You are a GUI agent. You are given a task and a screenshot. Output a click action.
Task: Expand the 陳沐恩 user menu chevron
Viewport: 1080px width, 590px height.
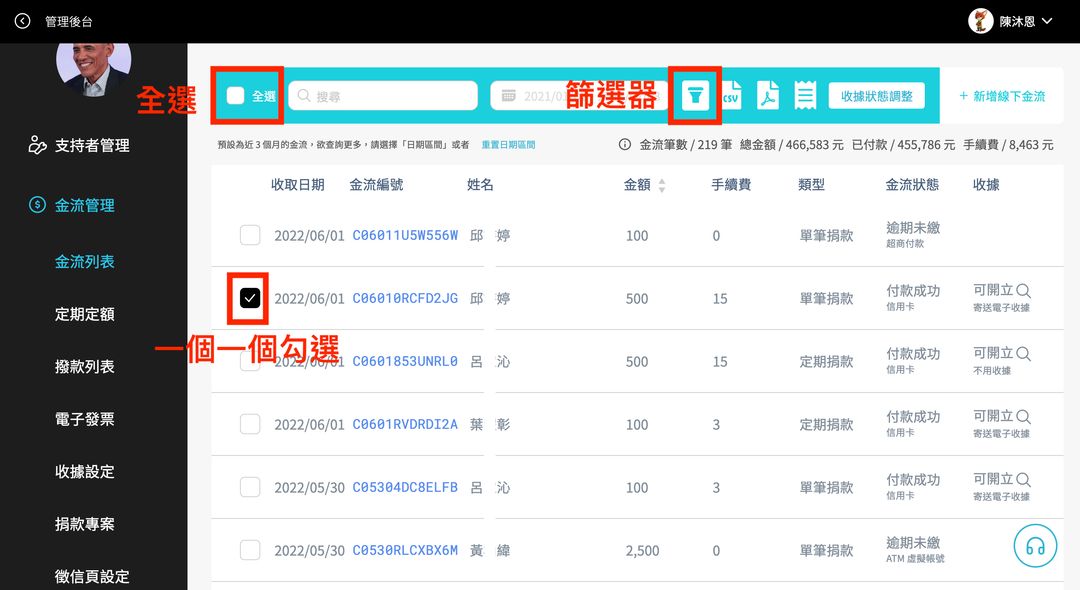[1047, 21]
